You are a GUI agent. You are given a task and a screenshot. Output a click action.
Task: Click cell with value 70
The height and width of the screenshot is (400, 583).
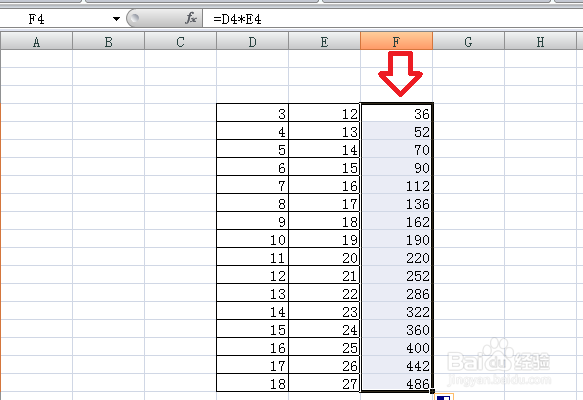click(396, 149)
